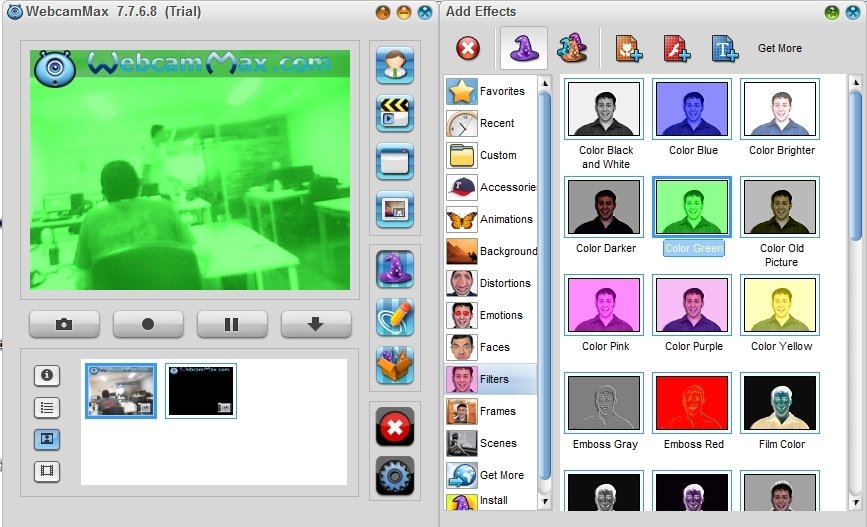Apply the Color Yellow filter
Image resolution: width=867 pixels, height=527 pixels.
pos(780,305)
